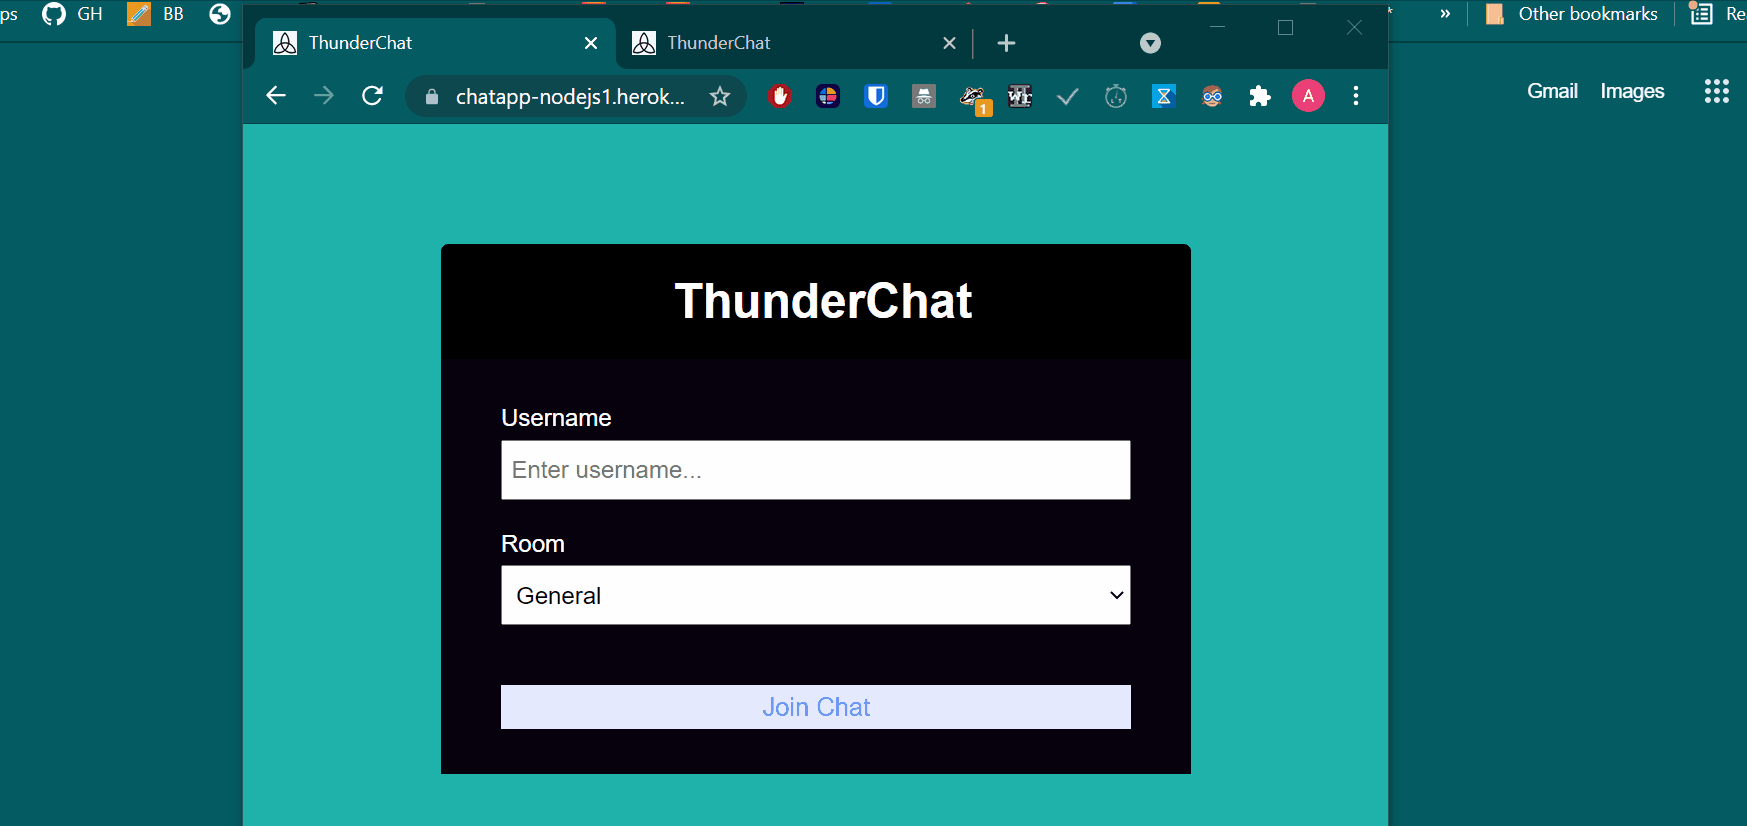Open the Other bookmarks folder
This screenshot has height=826, width=1747.
click(x=1572, y=14)
